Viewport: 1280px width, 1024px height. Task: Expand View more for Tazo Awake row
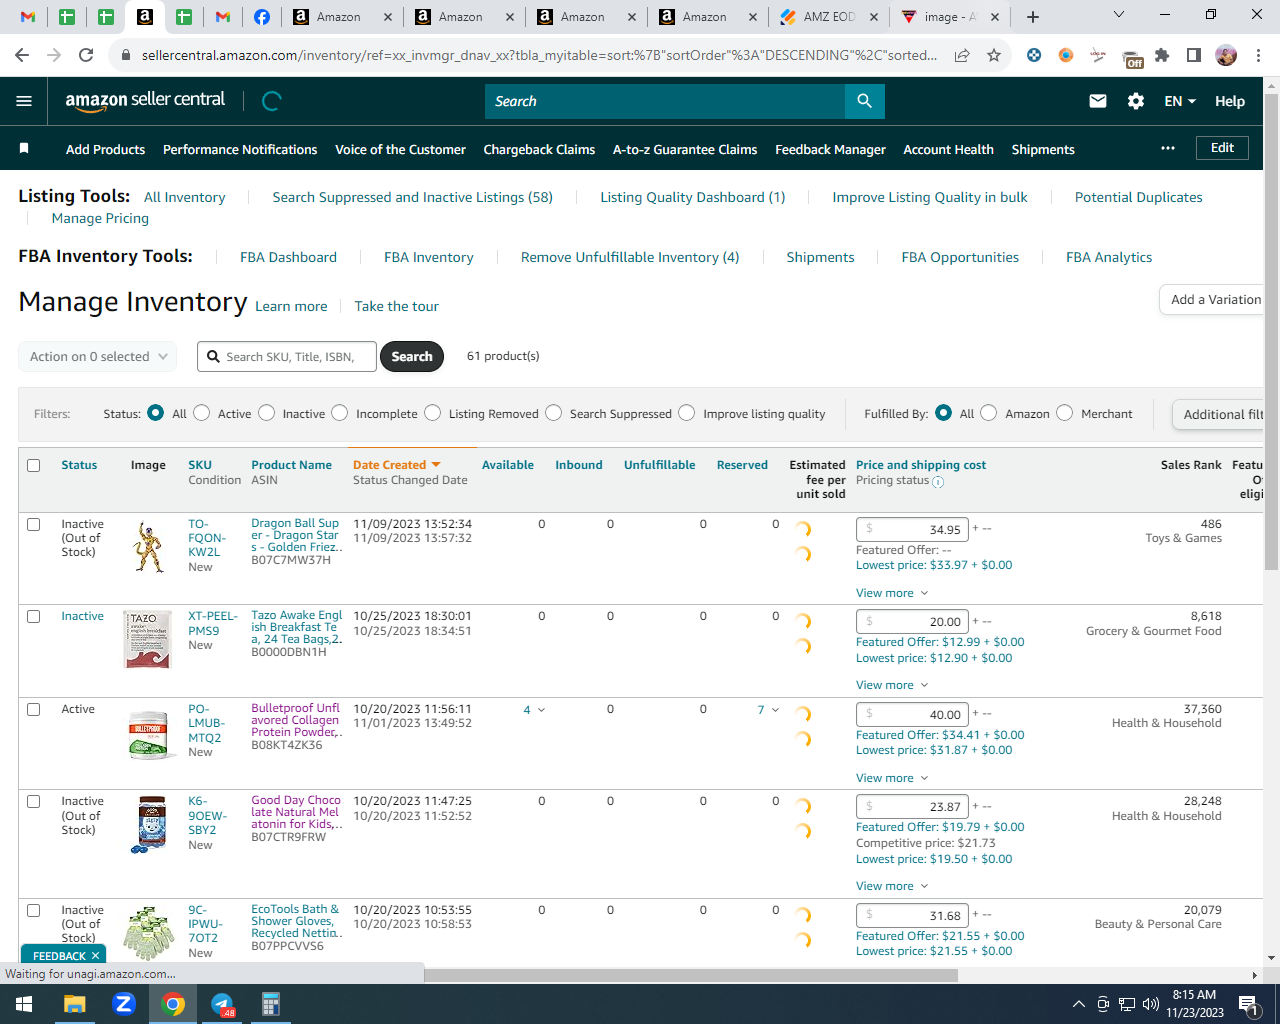tap(892, 685)
